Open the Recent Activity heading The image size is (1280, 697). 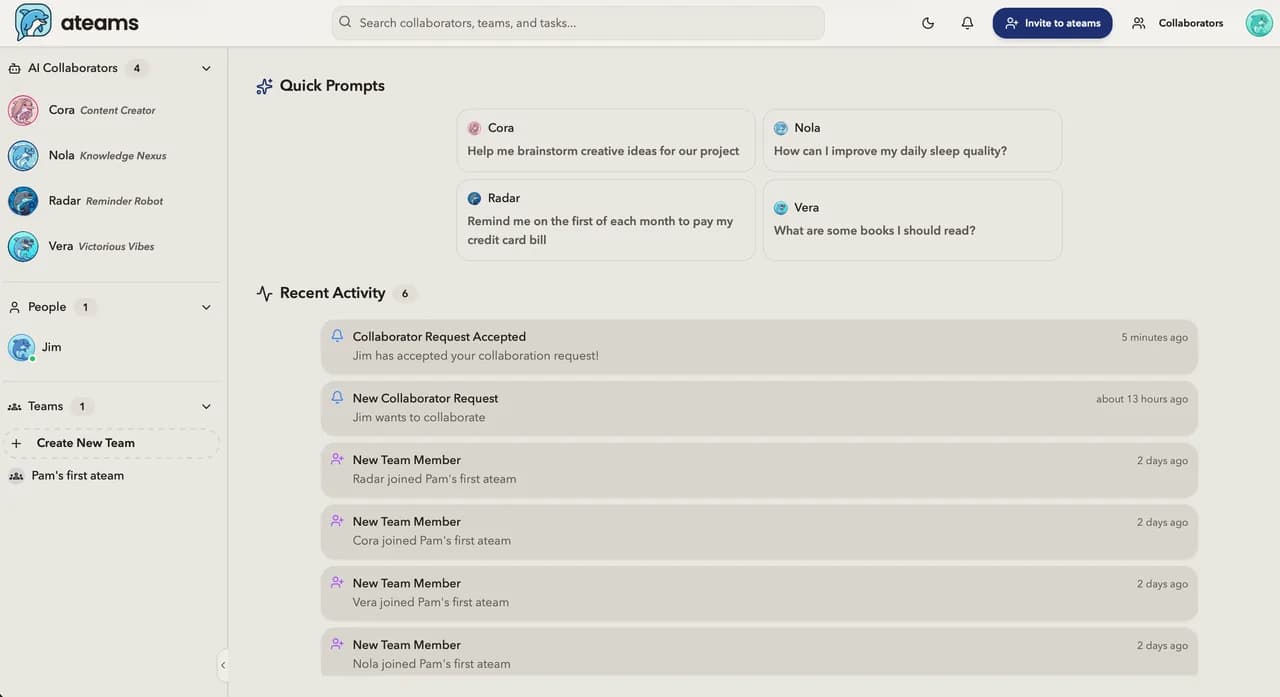pyautogui.click(x=332, y=292)
